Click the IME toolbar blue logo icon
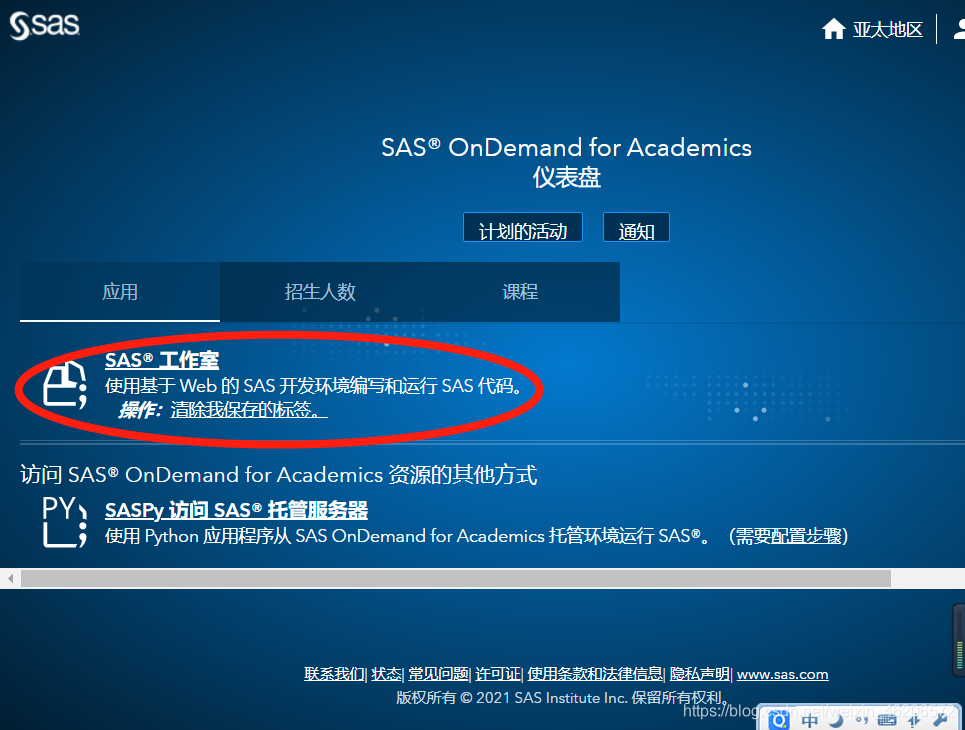 (x=779, y=721)
